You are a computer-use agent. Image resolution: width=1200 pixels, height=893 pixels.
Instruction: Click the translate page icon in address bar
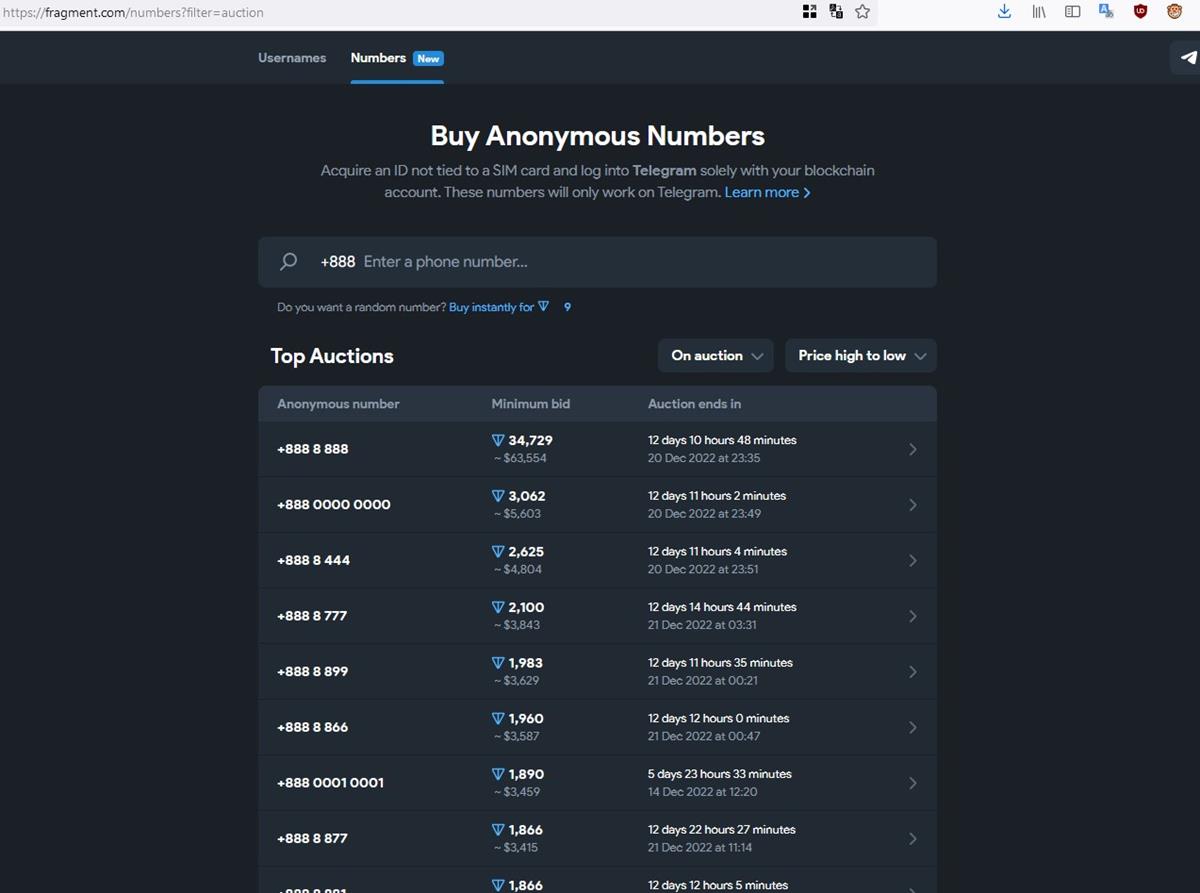coord(836,12)
